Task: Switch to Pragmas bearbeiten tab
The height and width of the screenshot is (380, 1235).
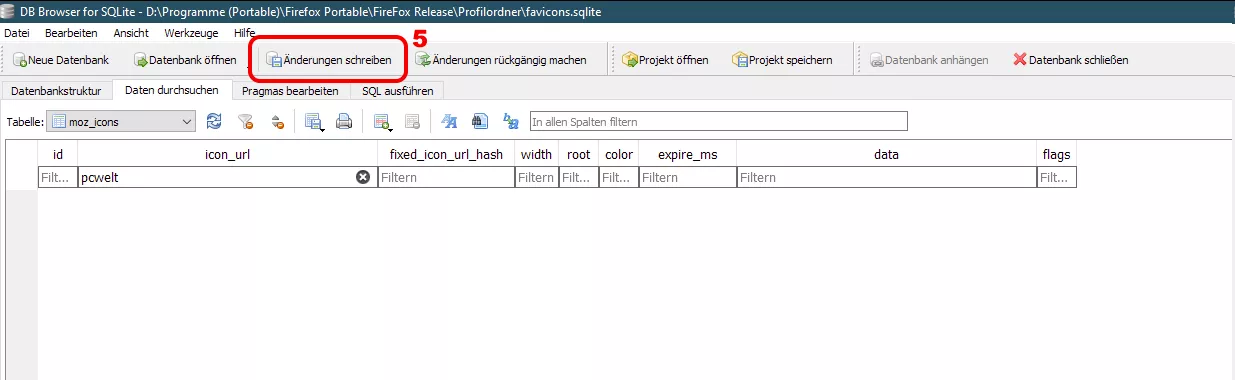Action: [x=290, y=90]
